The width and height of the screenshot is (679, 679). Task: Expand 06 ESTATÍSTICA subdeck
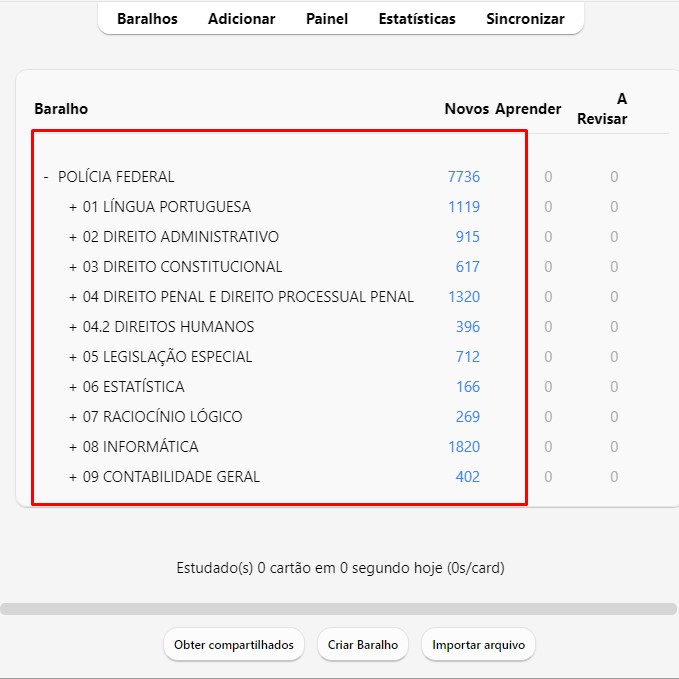pos(73,387)
